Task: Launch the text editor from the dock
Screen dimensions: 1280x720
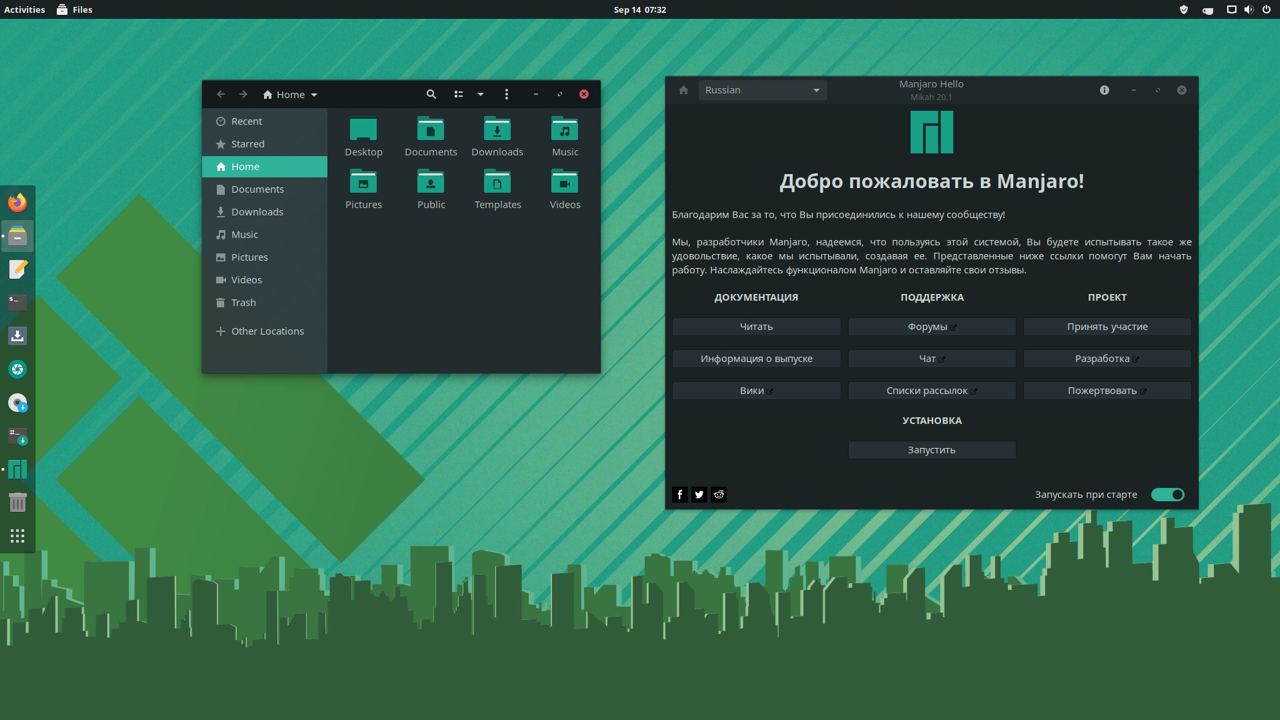Action: (17, 269)
